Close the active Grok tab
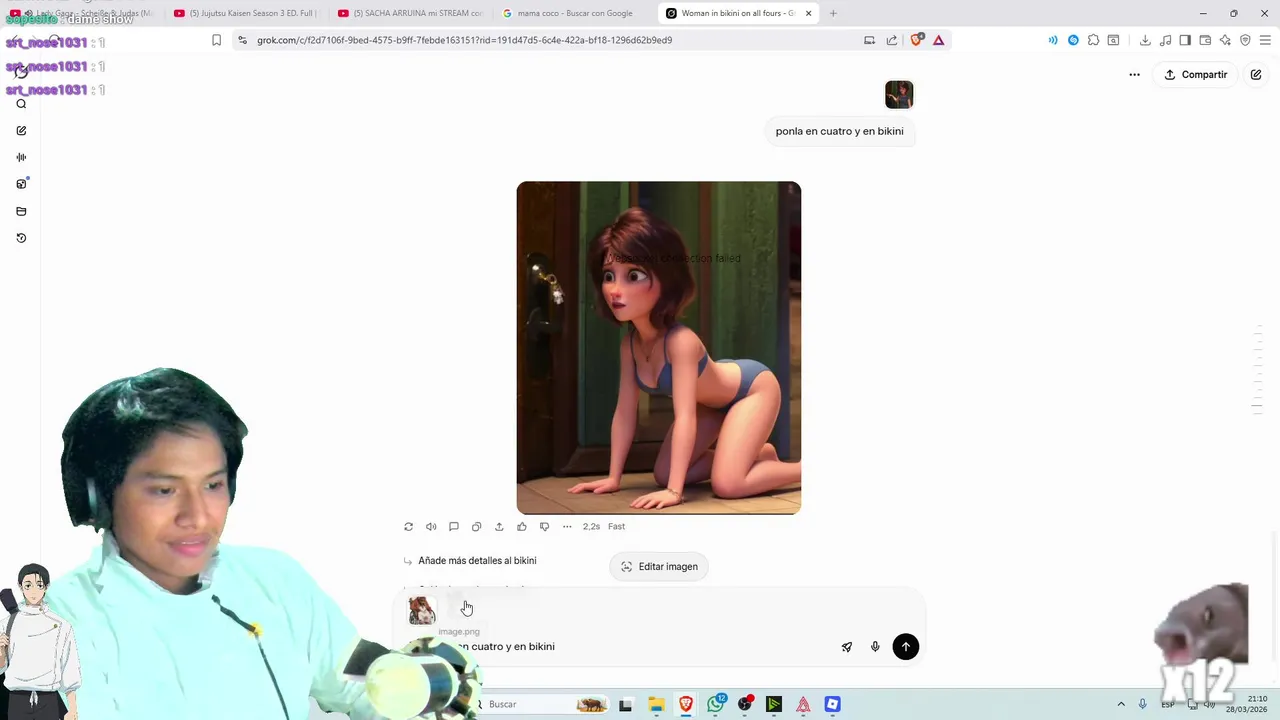This screenshot has width=1280, height=720. click(808, 13)
